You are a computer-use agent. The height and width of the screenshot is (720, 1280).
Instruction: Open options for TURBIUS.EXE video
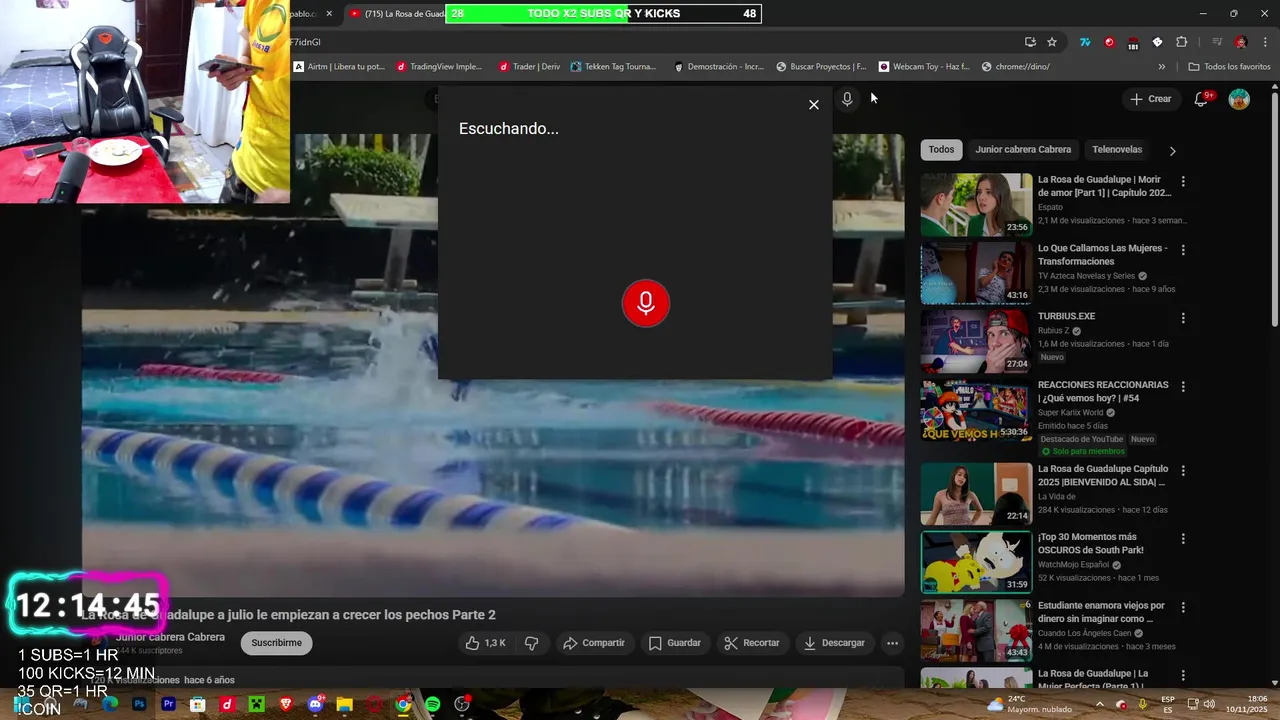1183,318
